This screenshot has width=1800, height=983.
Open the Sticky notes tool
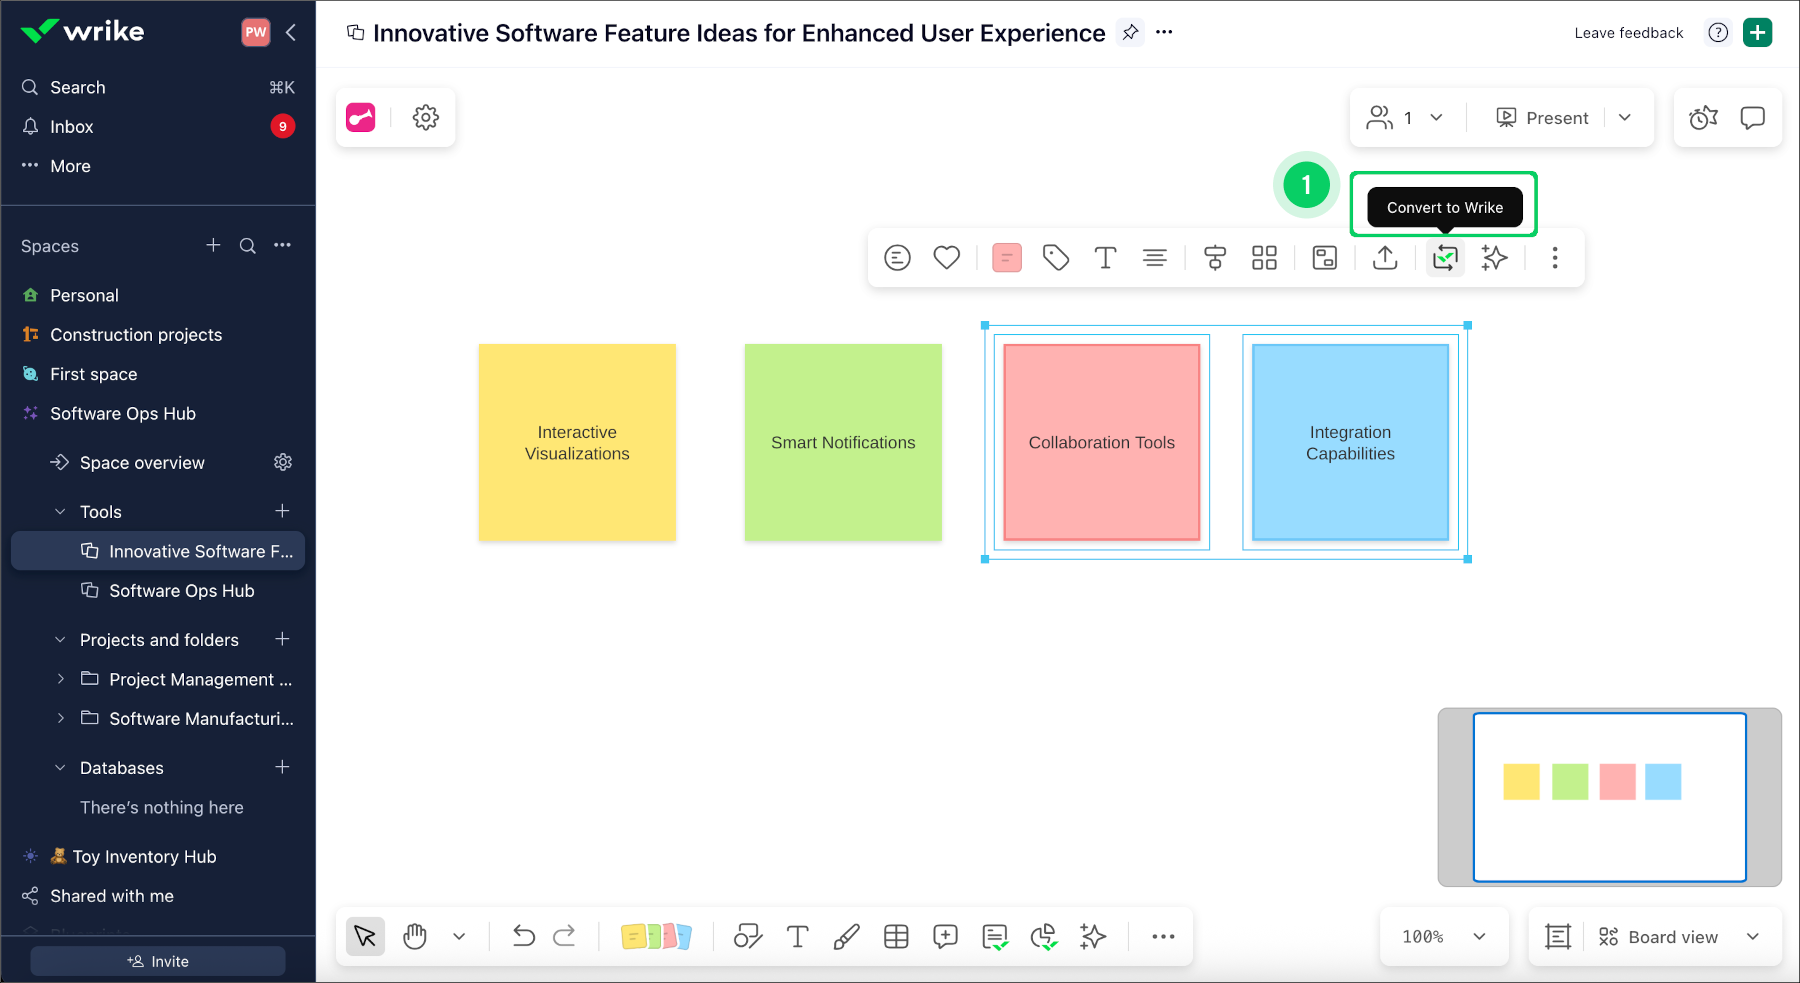tap(657, 936)
